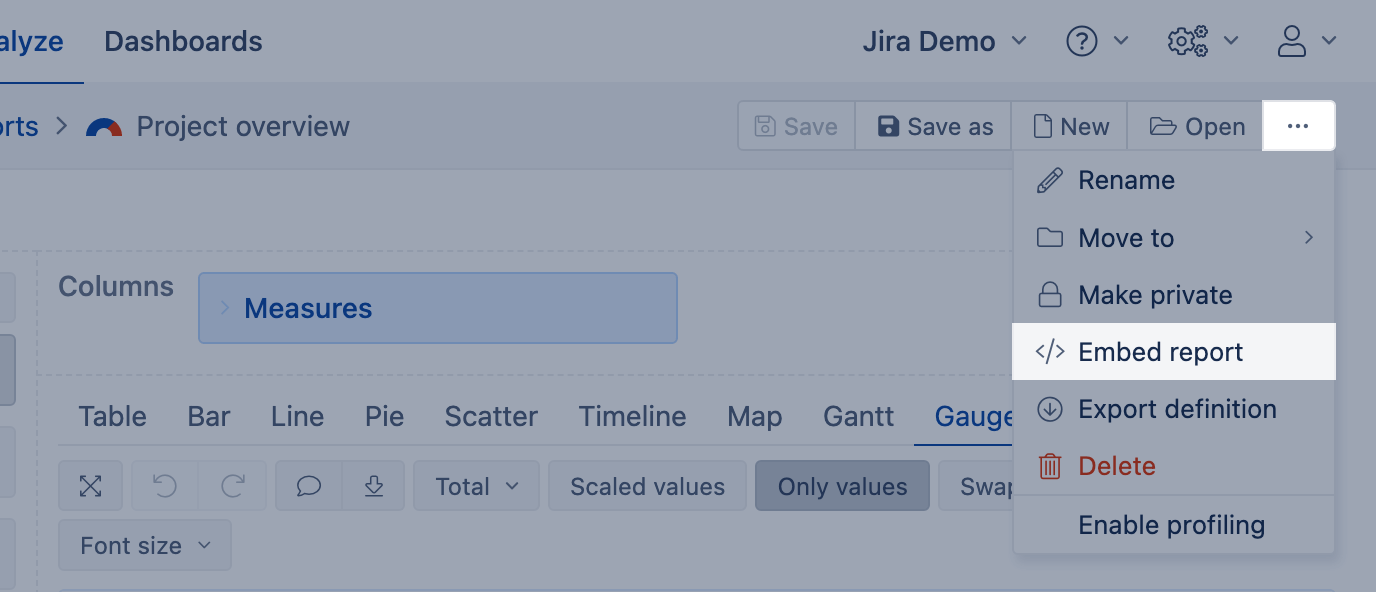The width and height of the screenshot is (1376, 592).
Task: Click the Save as button
Action: pyautogui.click(x=934, y=127)
